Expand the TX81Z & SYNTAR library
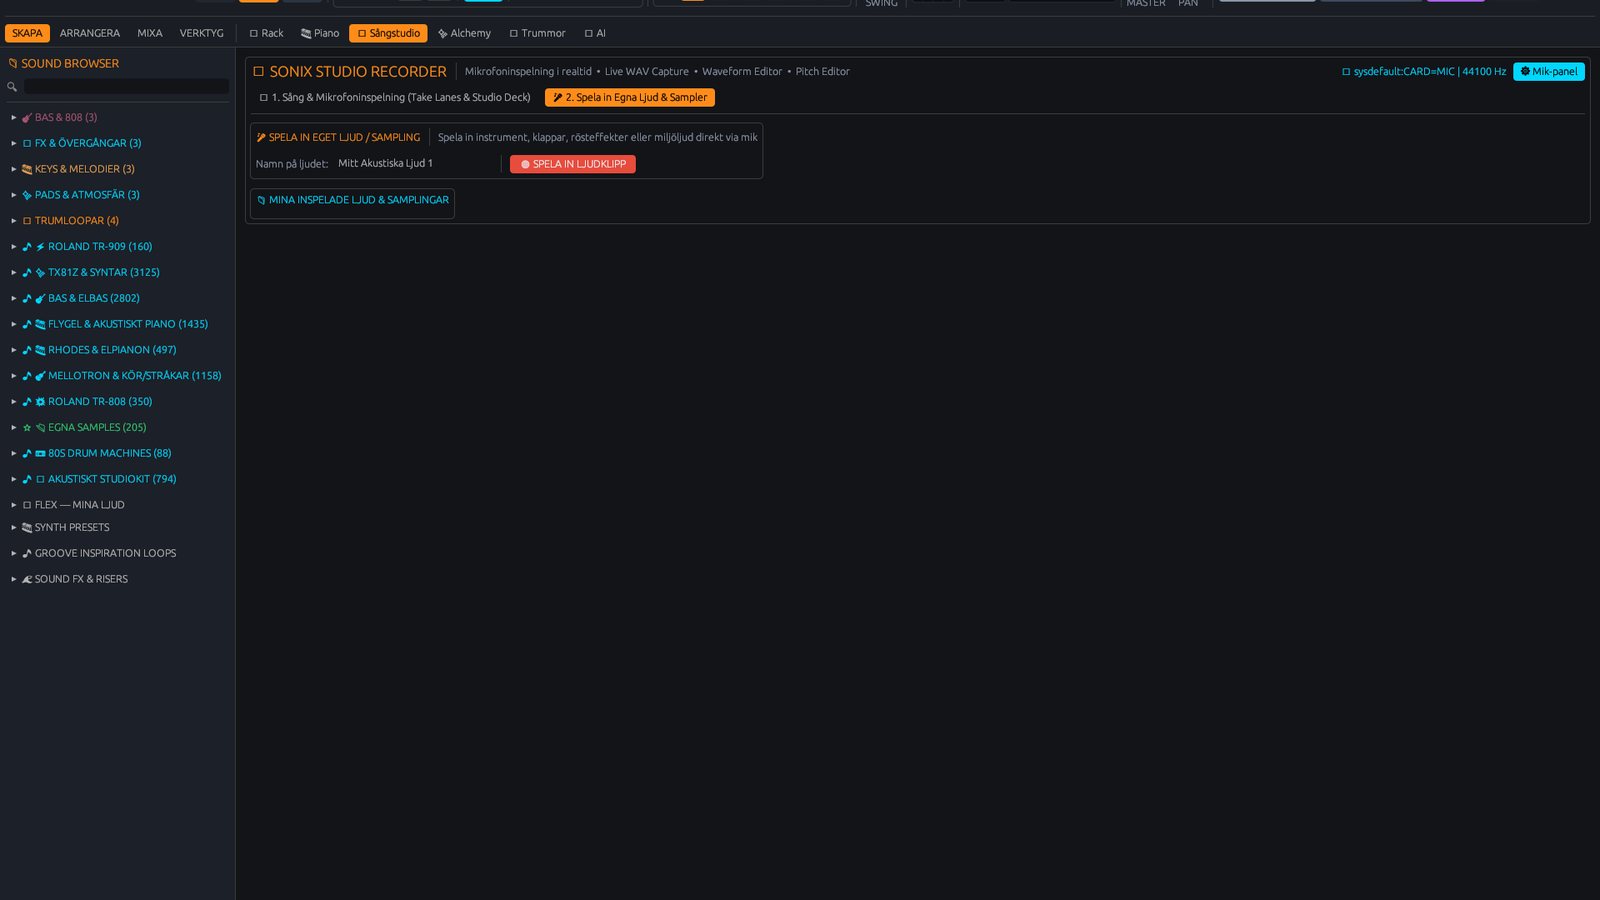The image size is (1600, 900). coord(14,272)
